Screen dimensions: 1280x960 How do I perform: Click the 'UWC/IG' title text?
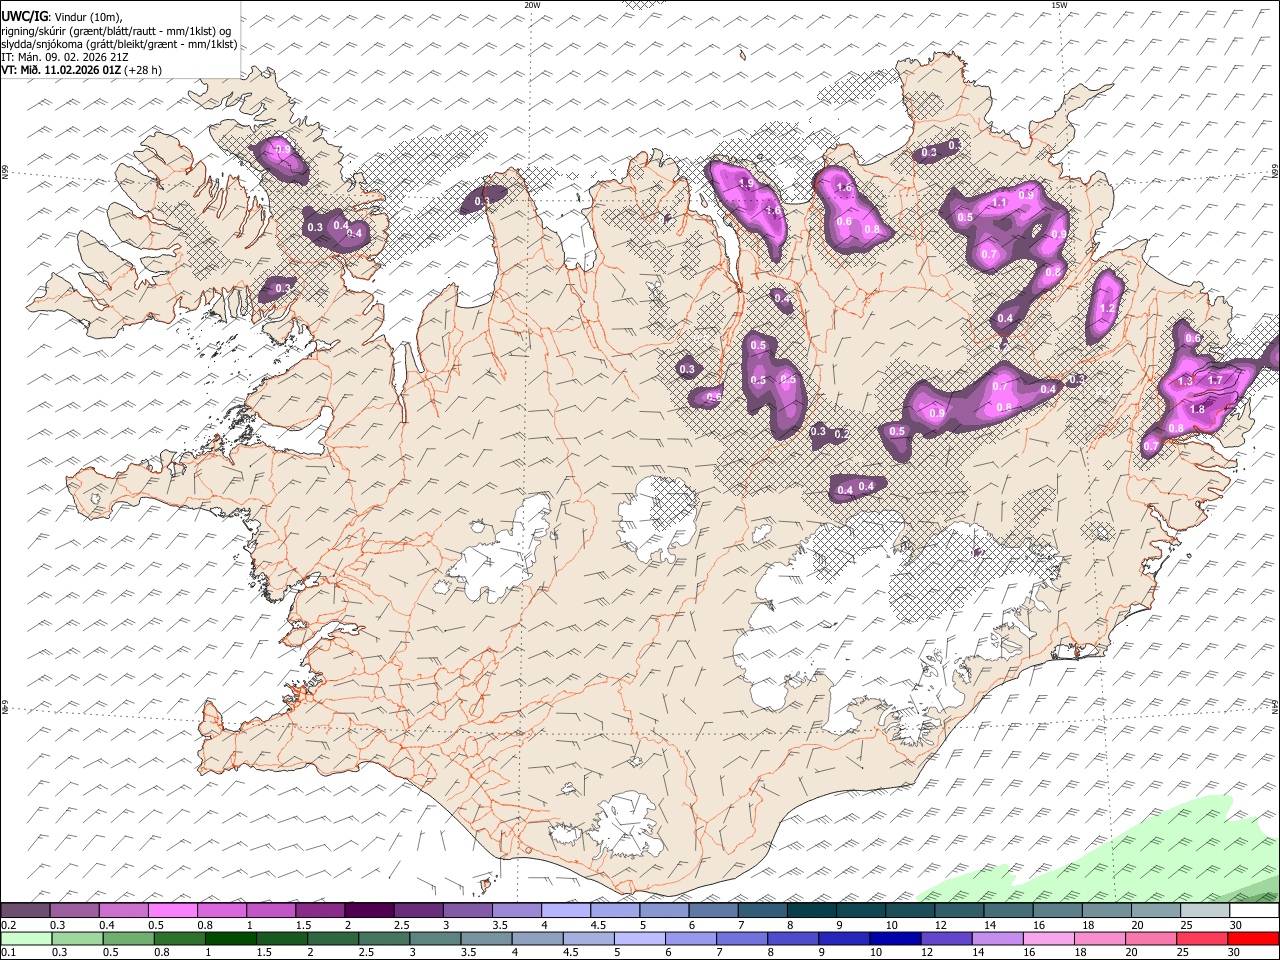click(23, 16)
